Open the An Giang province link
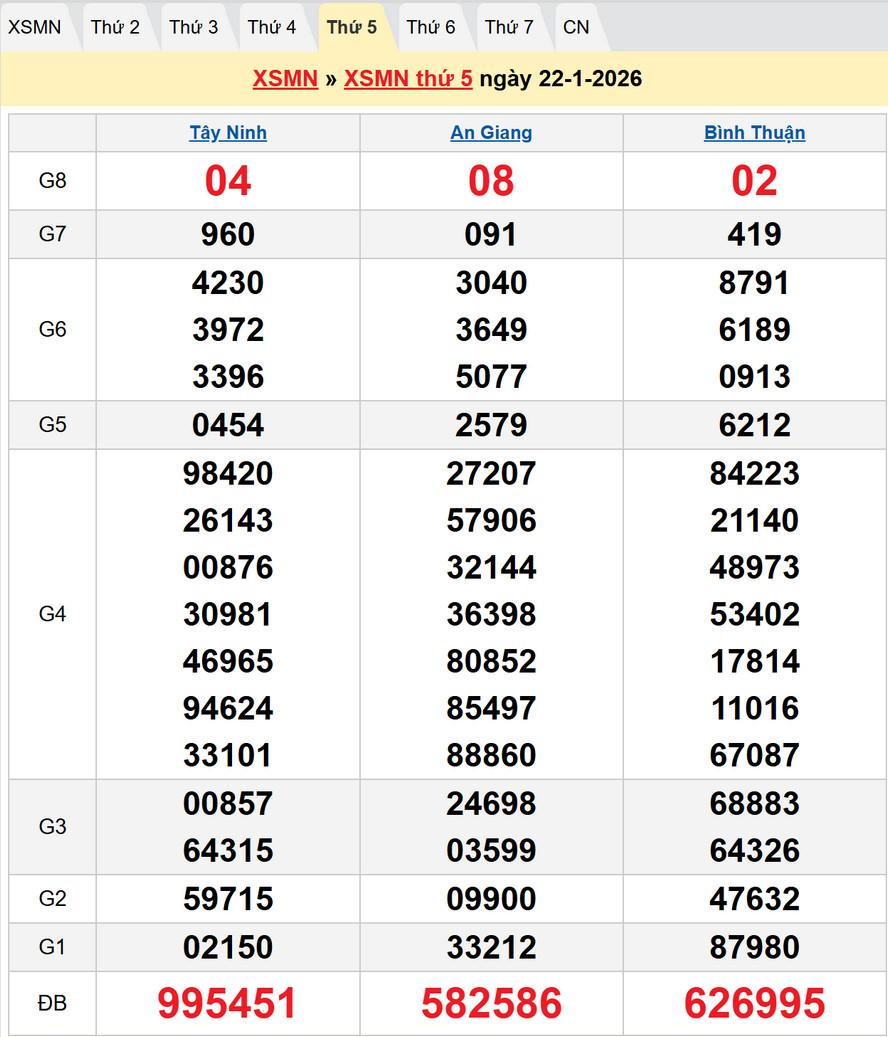Image resolution: width=888 pixels, height=1037 pixels. 491,133
